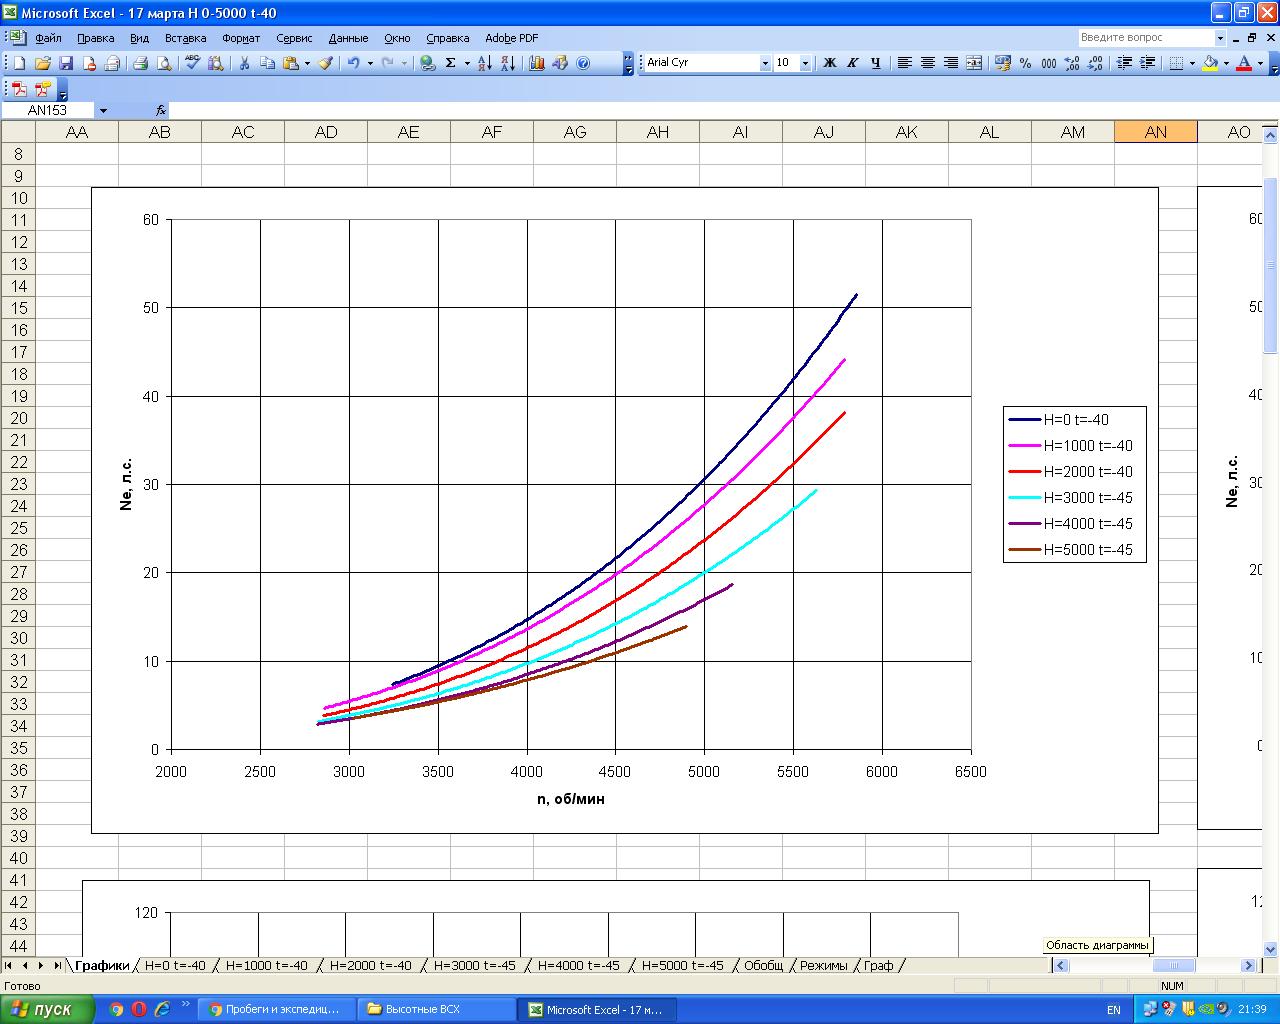Paste with the clipboard icon

click(x=290, y=63)
